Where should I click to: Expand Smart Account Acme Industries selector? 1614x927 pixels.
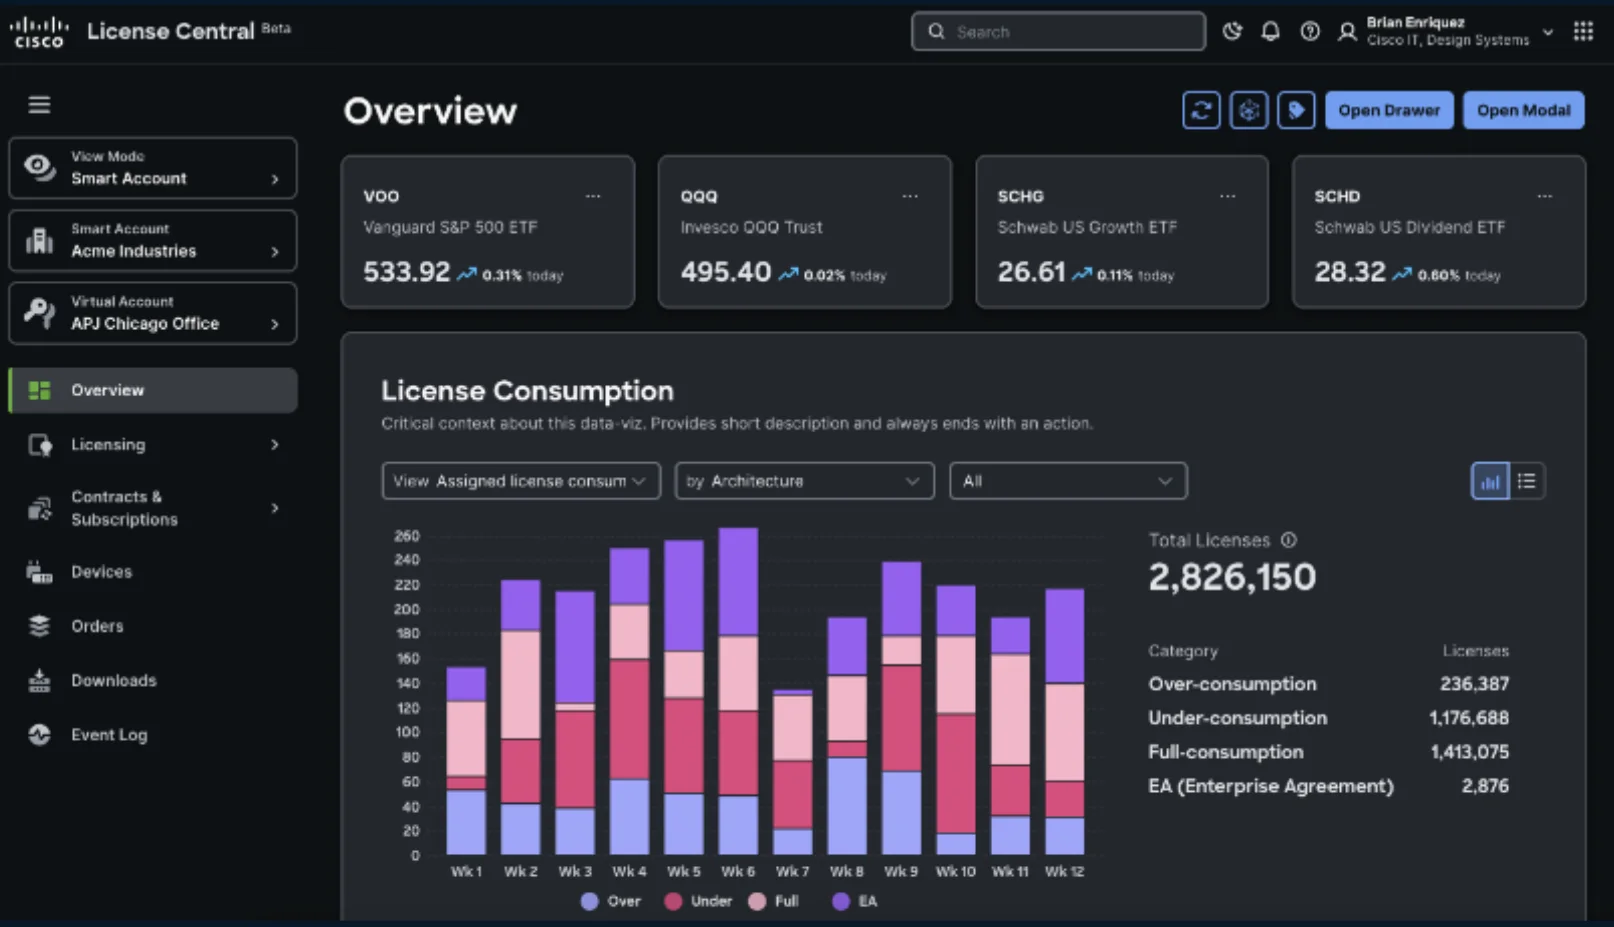click(x=153, y=240)
